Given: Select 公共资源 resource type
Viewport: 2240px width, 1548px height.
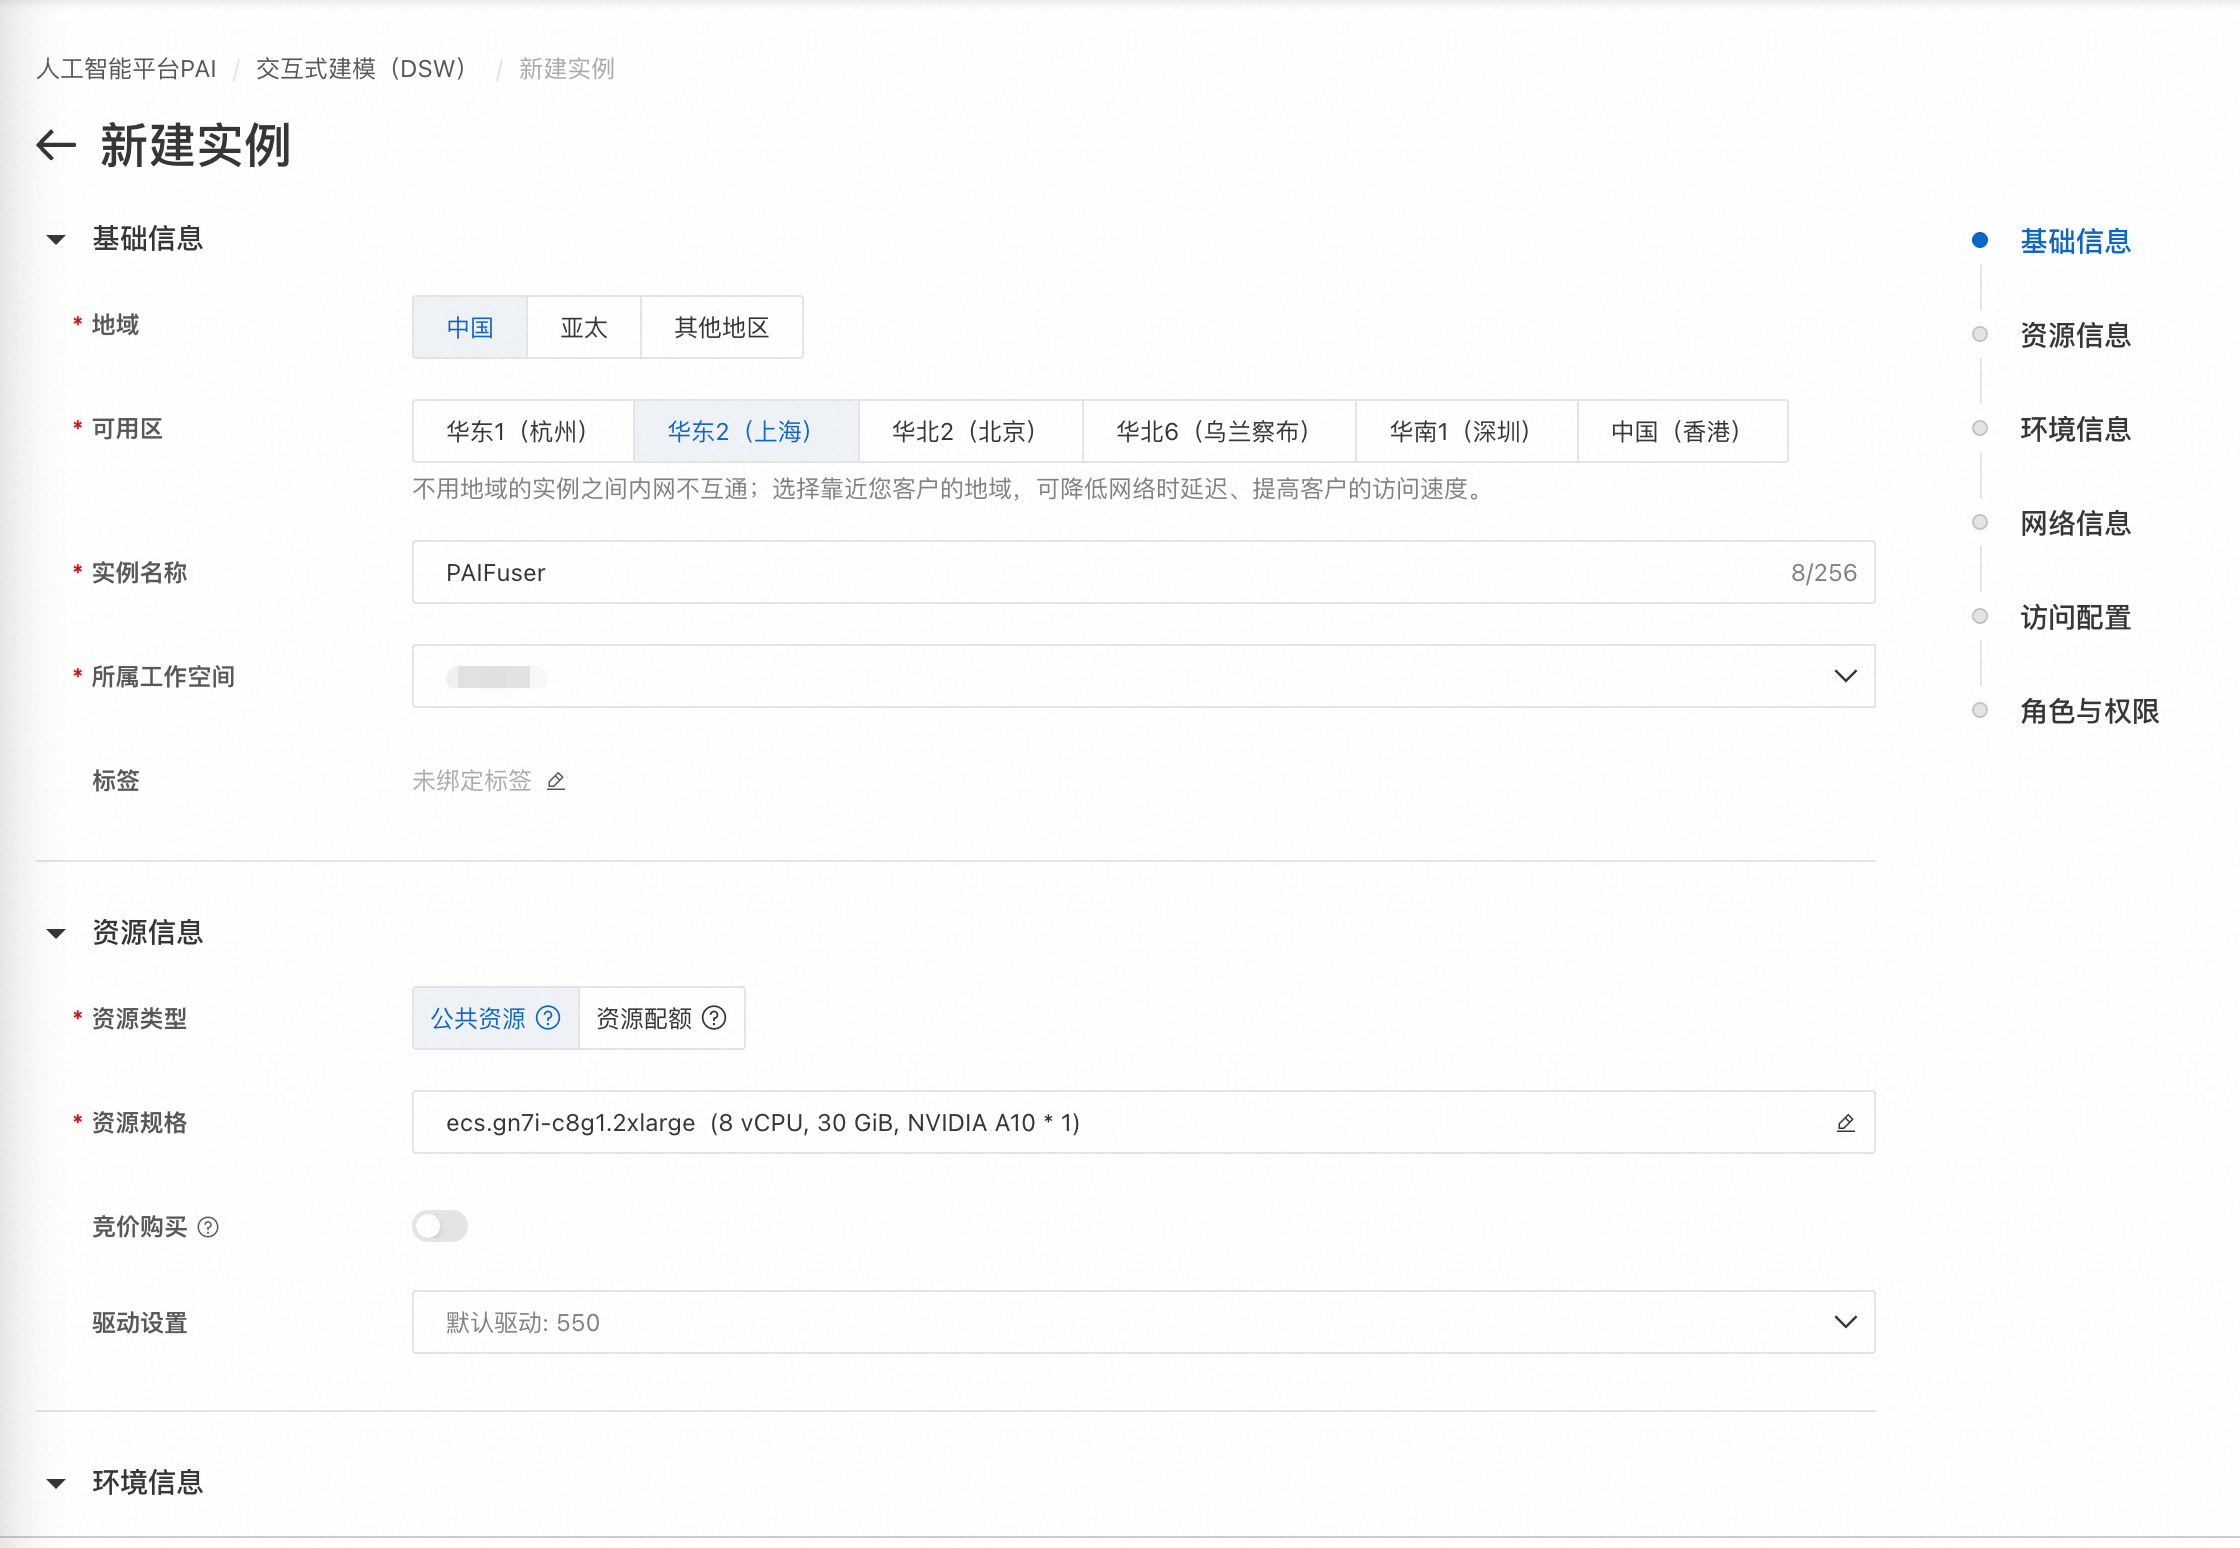Looking at the screenshot, I should click(x=496, y=1018).
